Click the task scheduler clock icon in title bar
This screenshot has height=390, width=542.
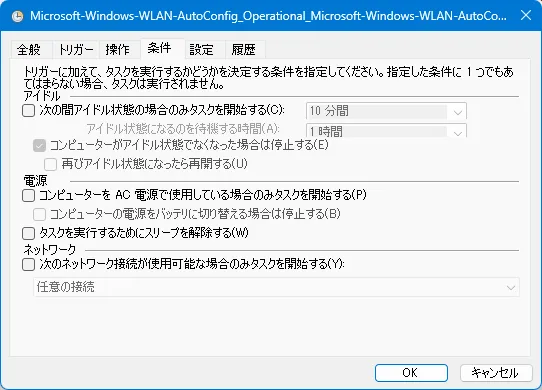click(17, 16)
